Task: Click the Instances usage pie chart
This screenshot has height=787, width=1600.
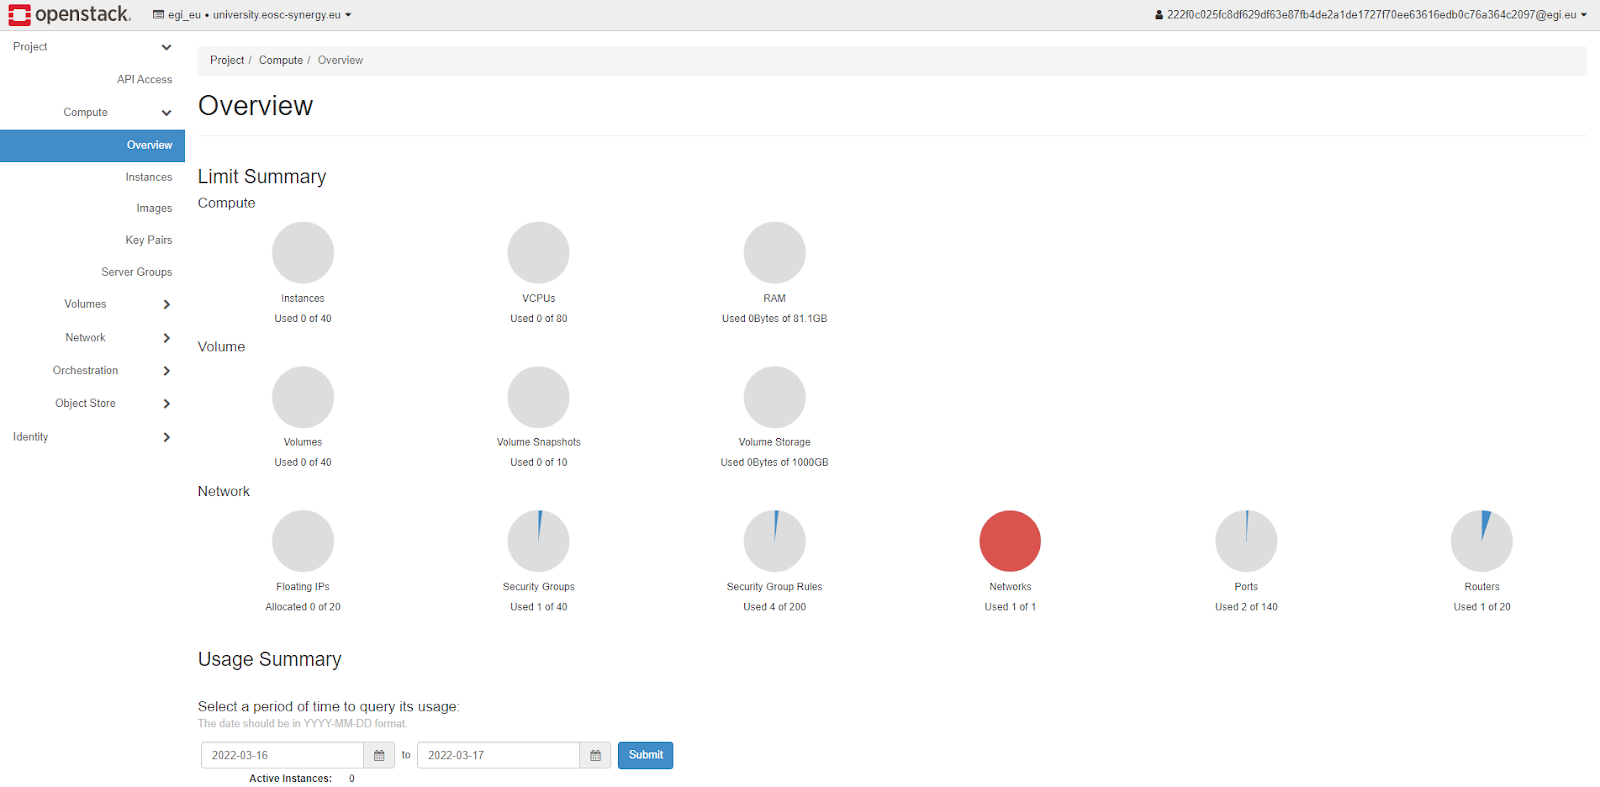Action: pyautogui.click(x=303, y=253)
